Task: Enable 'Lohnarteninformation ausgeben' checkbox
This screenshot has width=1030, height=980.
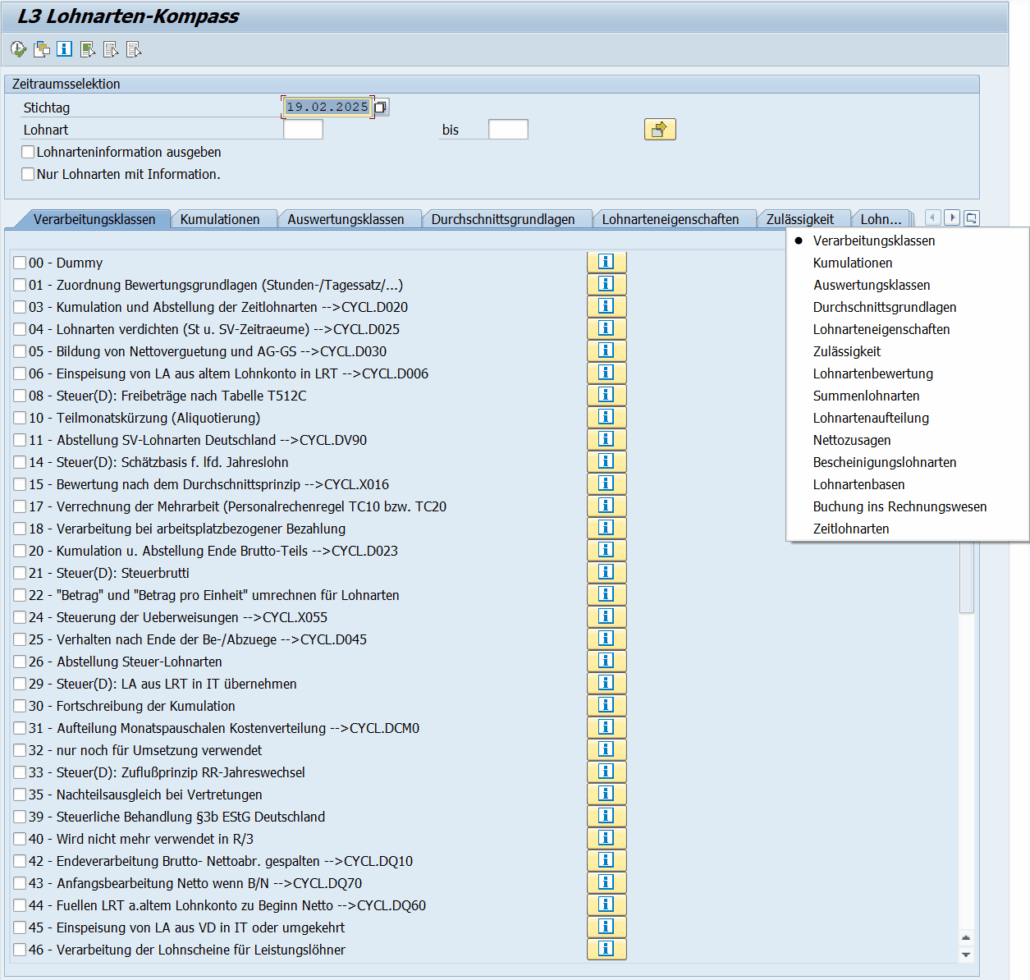Action: coord(28,152)
